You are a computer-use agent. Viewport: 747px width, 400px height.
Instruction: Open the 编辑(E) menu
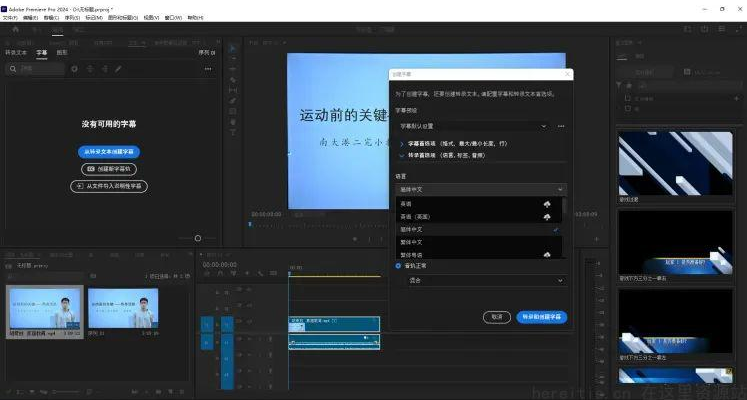click(x=30, y=18)
